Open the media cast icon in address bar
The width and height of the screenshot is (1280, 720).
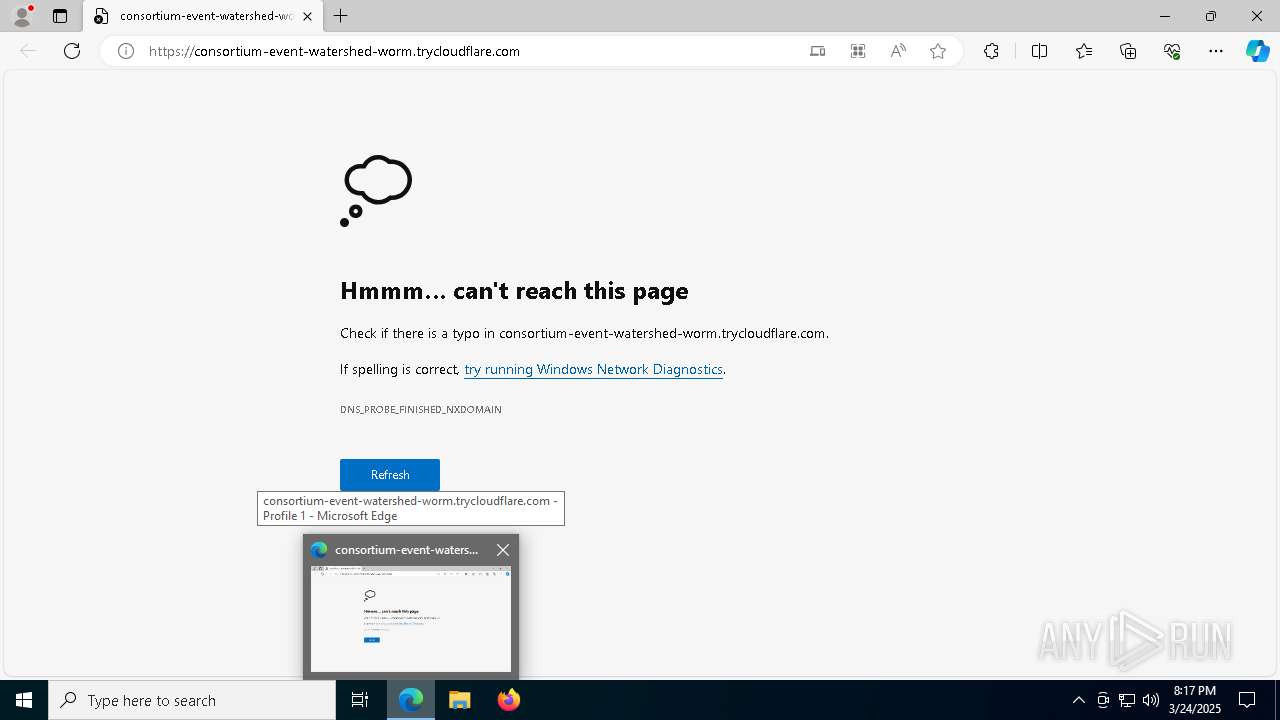coord(818,51)
